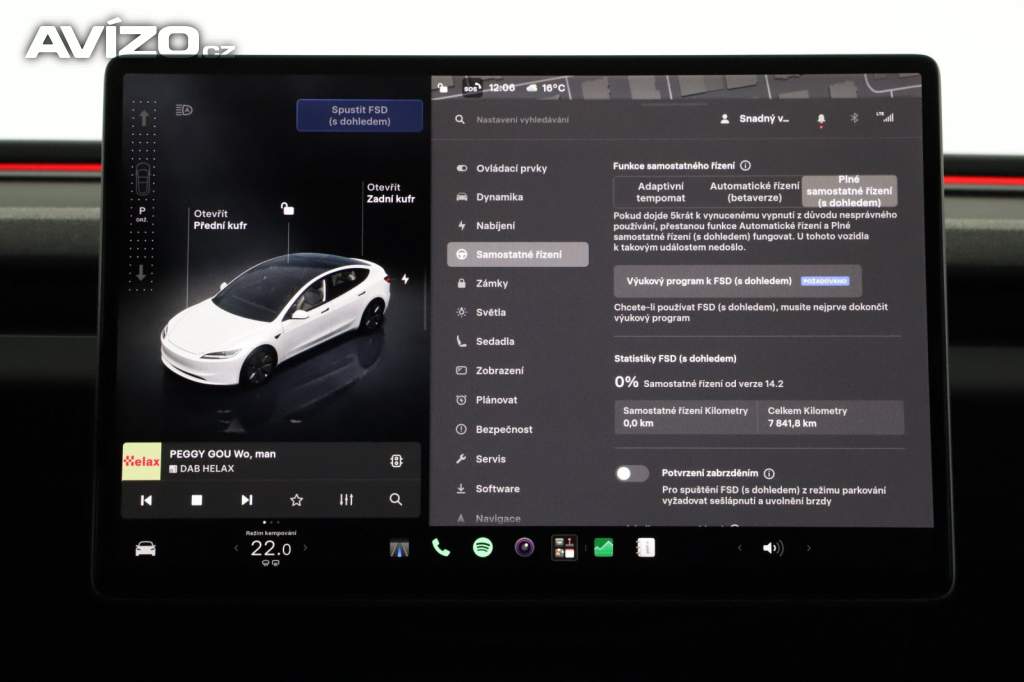Click the Nastavení vyhledávání search field
The height and width of the screenshot is (682, 1024).
tap(522, 120)
